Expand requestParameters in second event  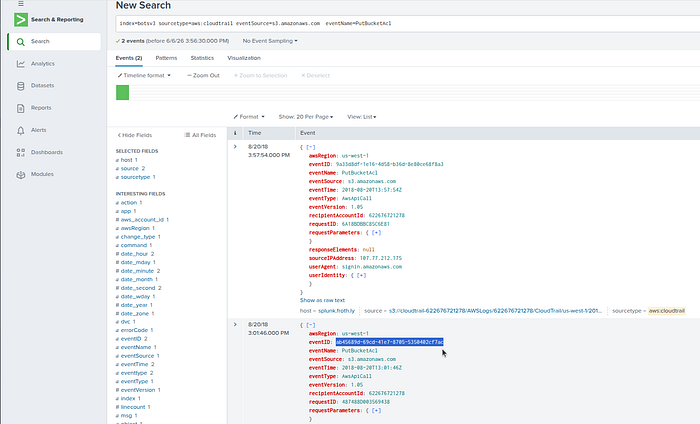[376, 410]
